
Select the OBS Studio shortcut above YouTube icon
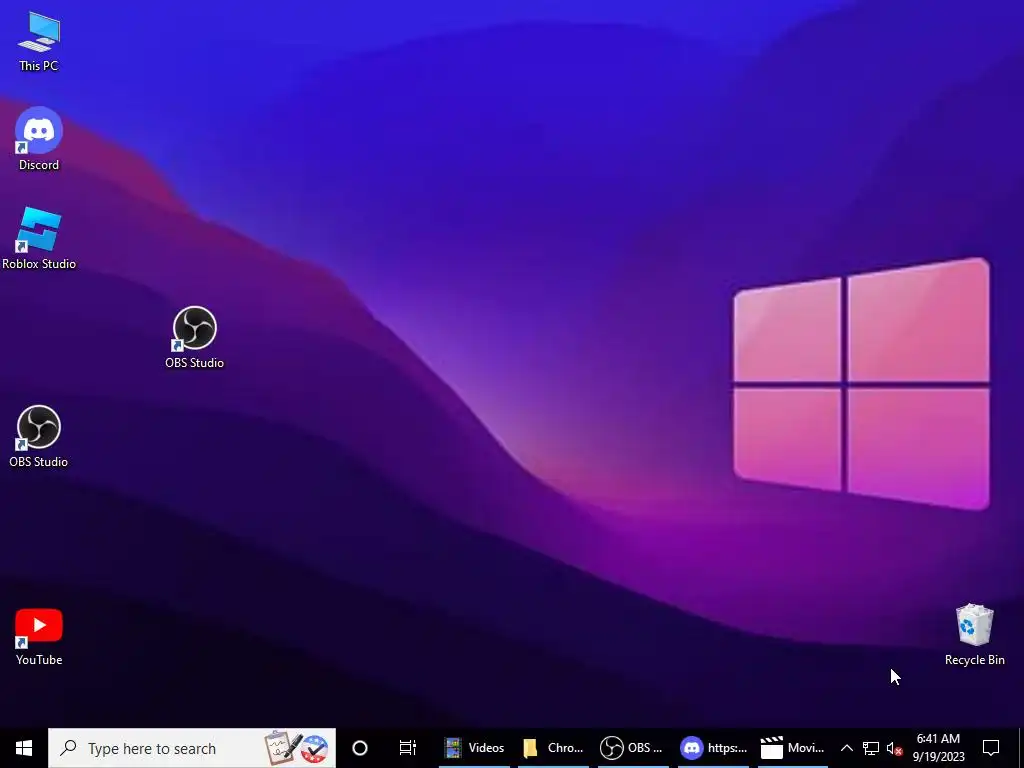pos(39,437)
